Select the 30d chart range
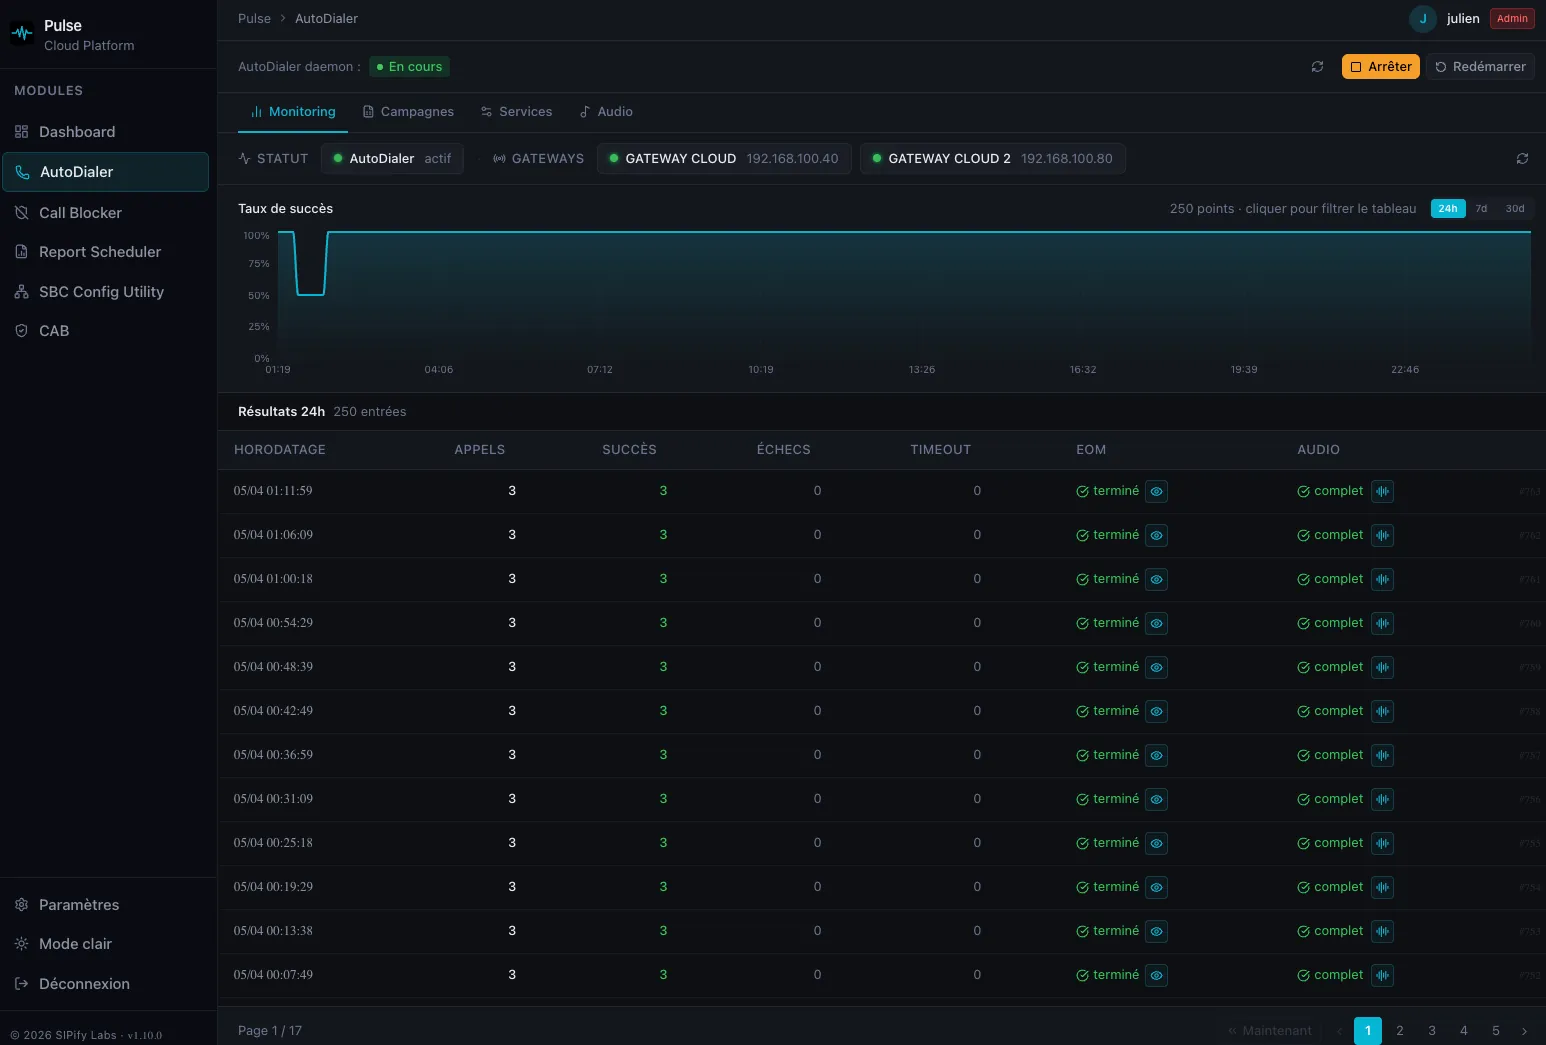 [1515, 209]
